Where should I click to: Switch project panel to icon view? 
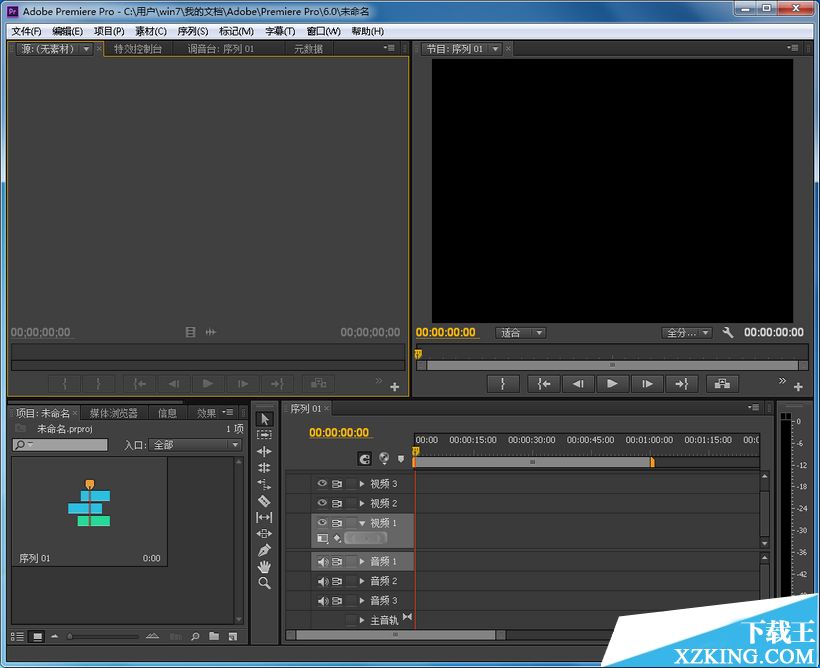click(37, 637)
